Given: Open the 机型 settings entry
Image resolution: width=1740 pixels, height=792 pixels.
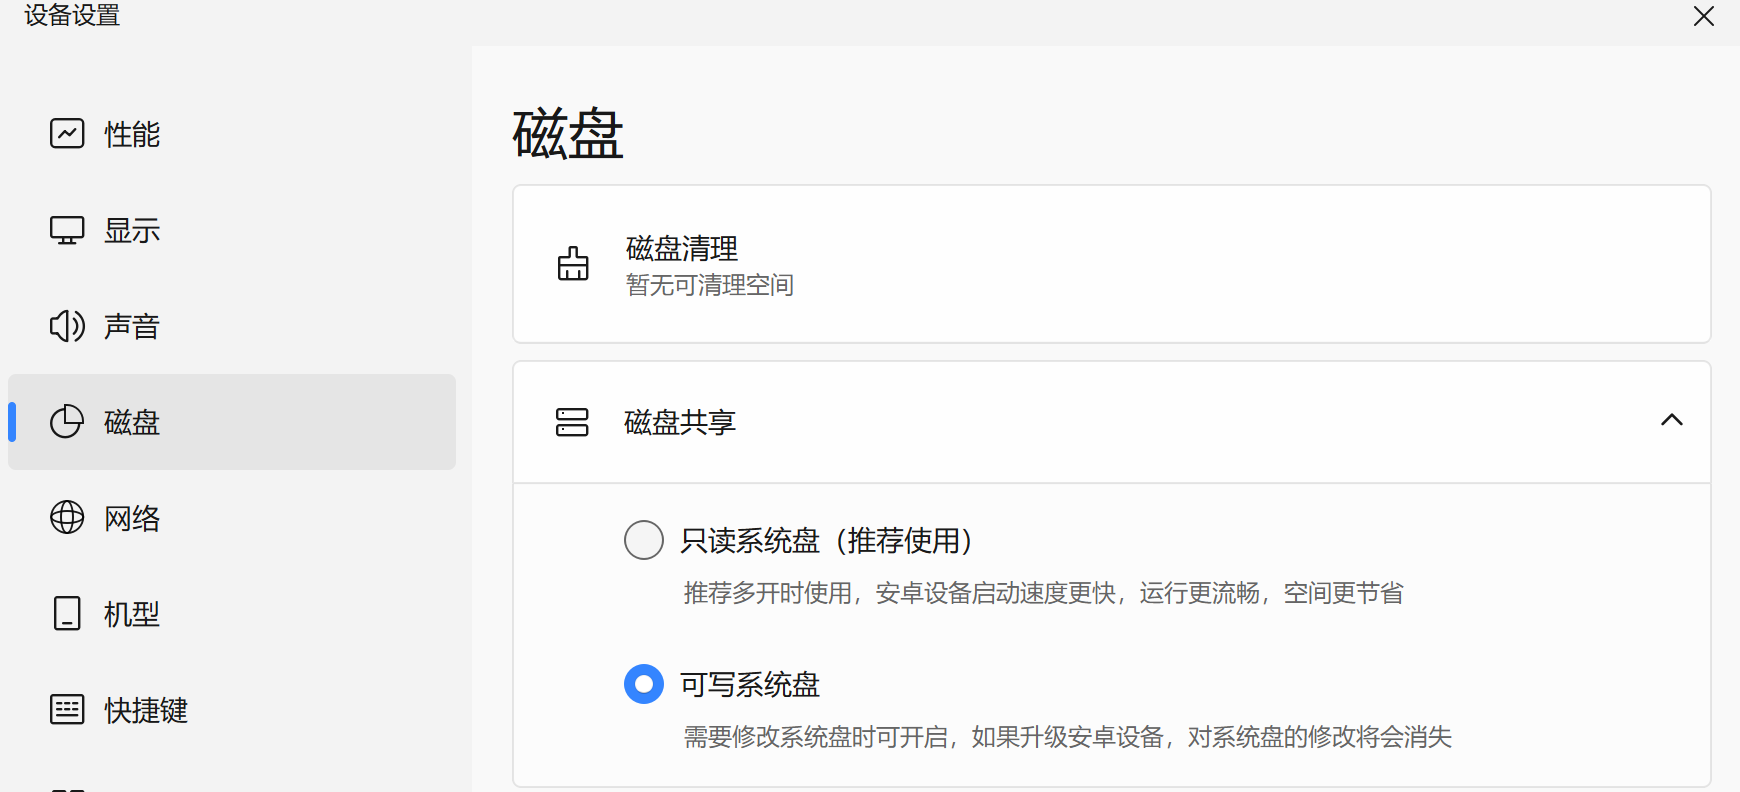Looking at the screenshot, I should [x=130, y=614].
